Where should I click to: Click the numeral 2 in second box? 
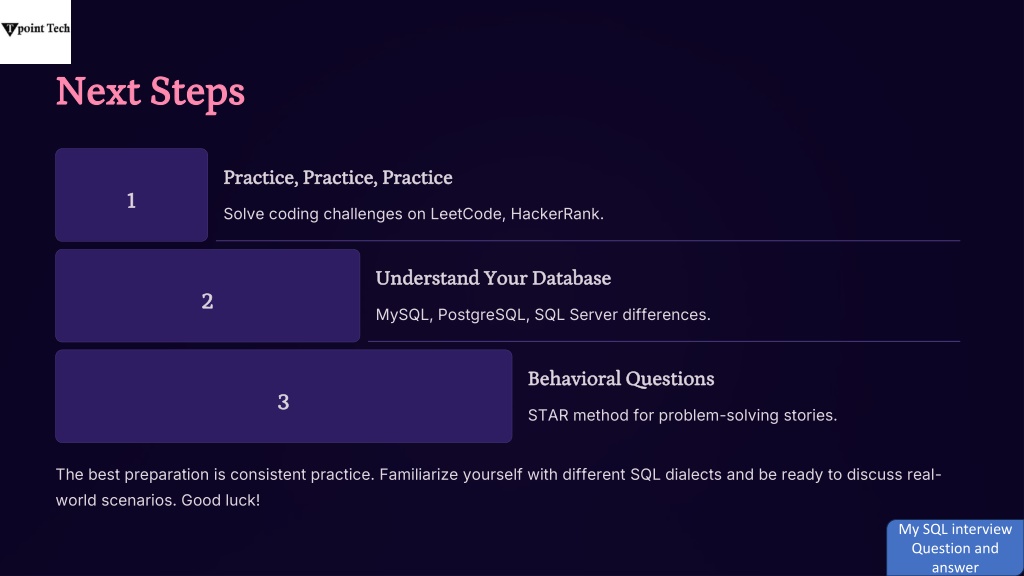[x=207, y=301]
